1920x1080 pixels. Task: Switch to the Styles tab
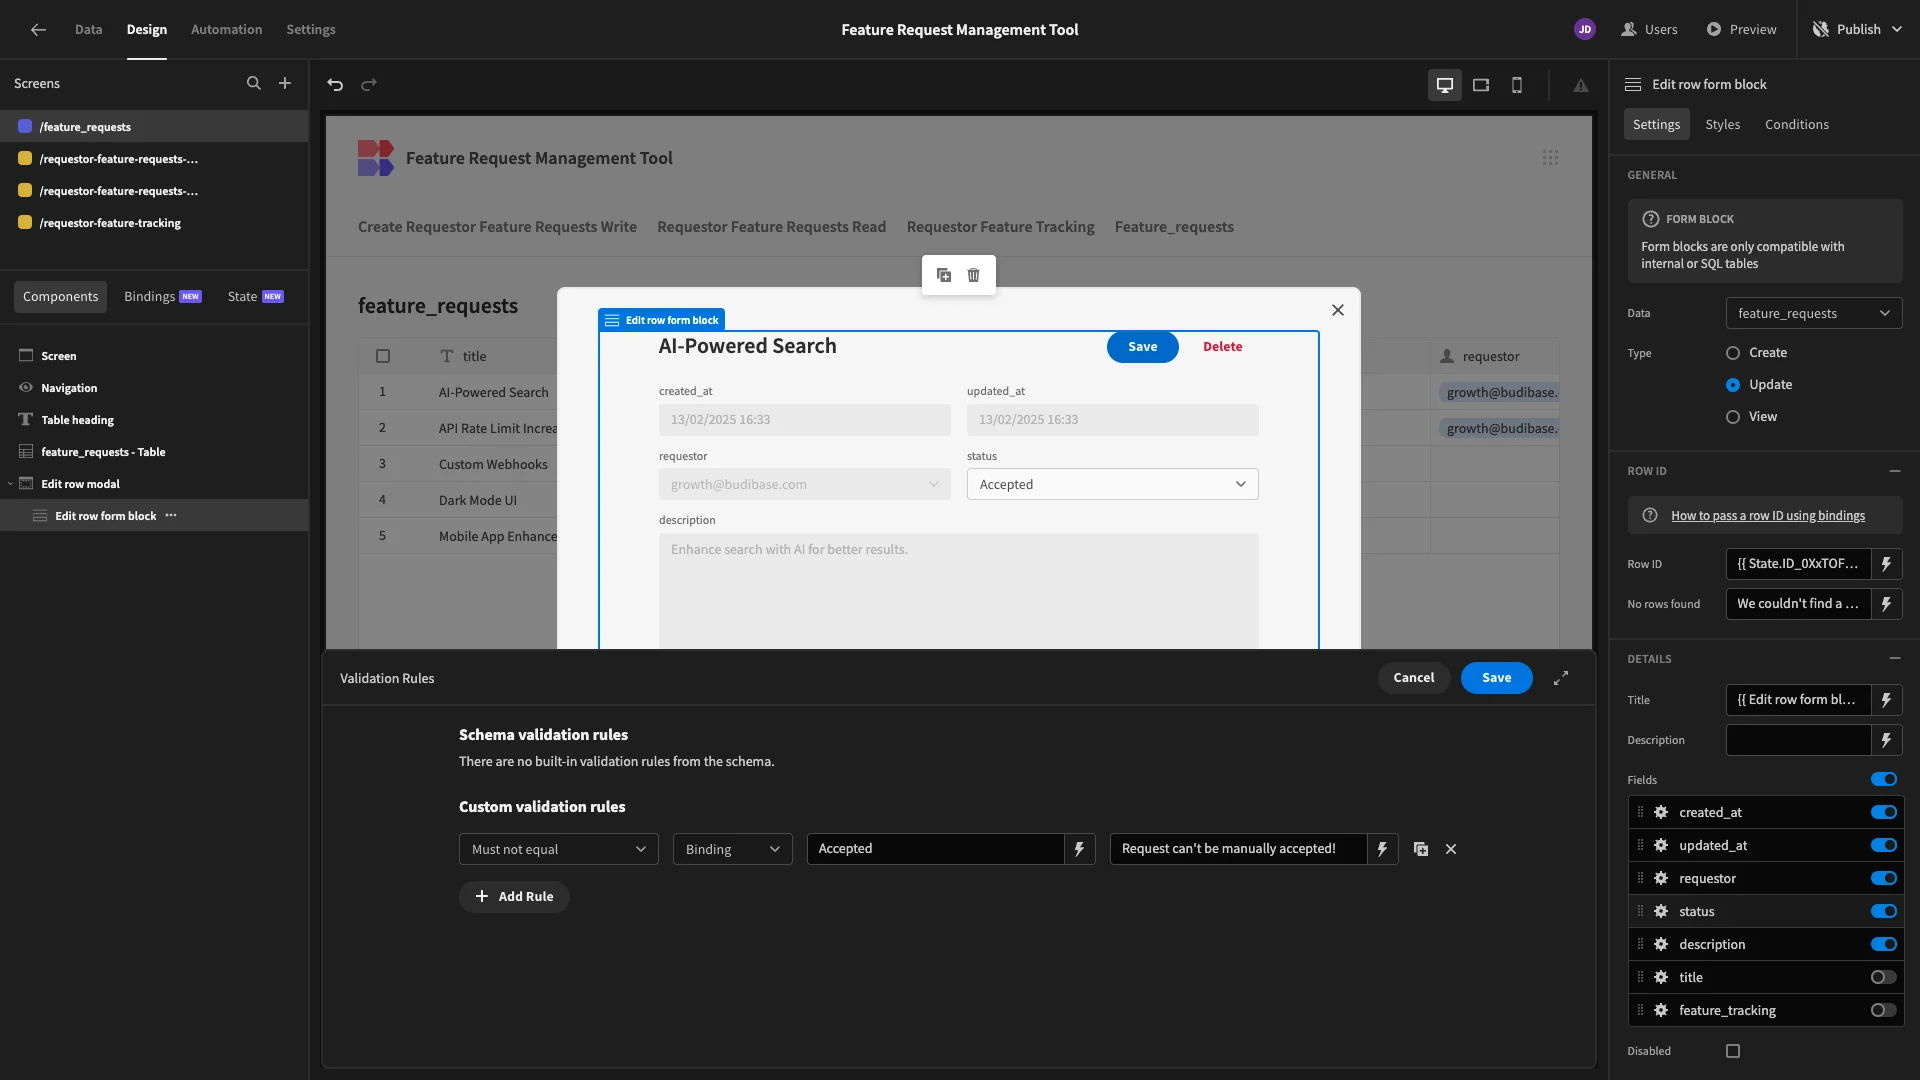(1722, 124)
